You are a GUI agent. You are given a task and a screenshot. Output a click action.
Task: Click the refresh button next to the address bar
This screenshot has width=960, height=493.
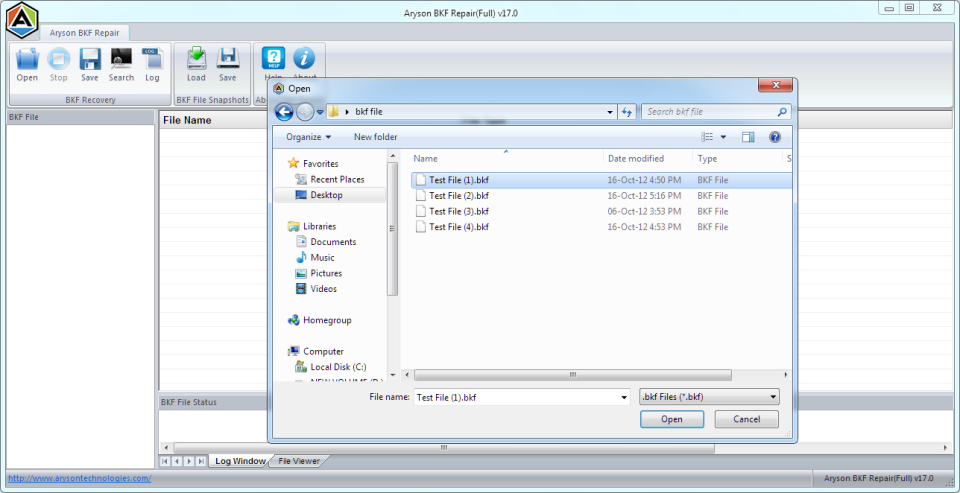click(x=627, y=112)
